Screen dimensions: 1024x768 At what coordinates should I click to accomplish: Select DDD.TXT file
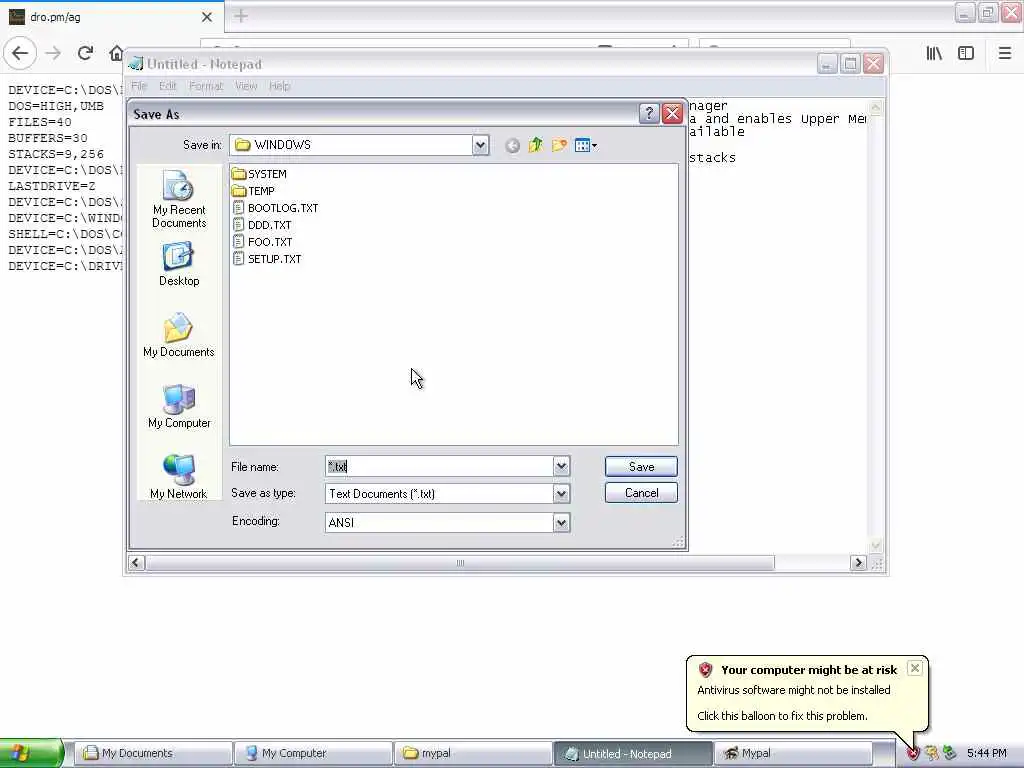tap(262, 225)
